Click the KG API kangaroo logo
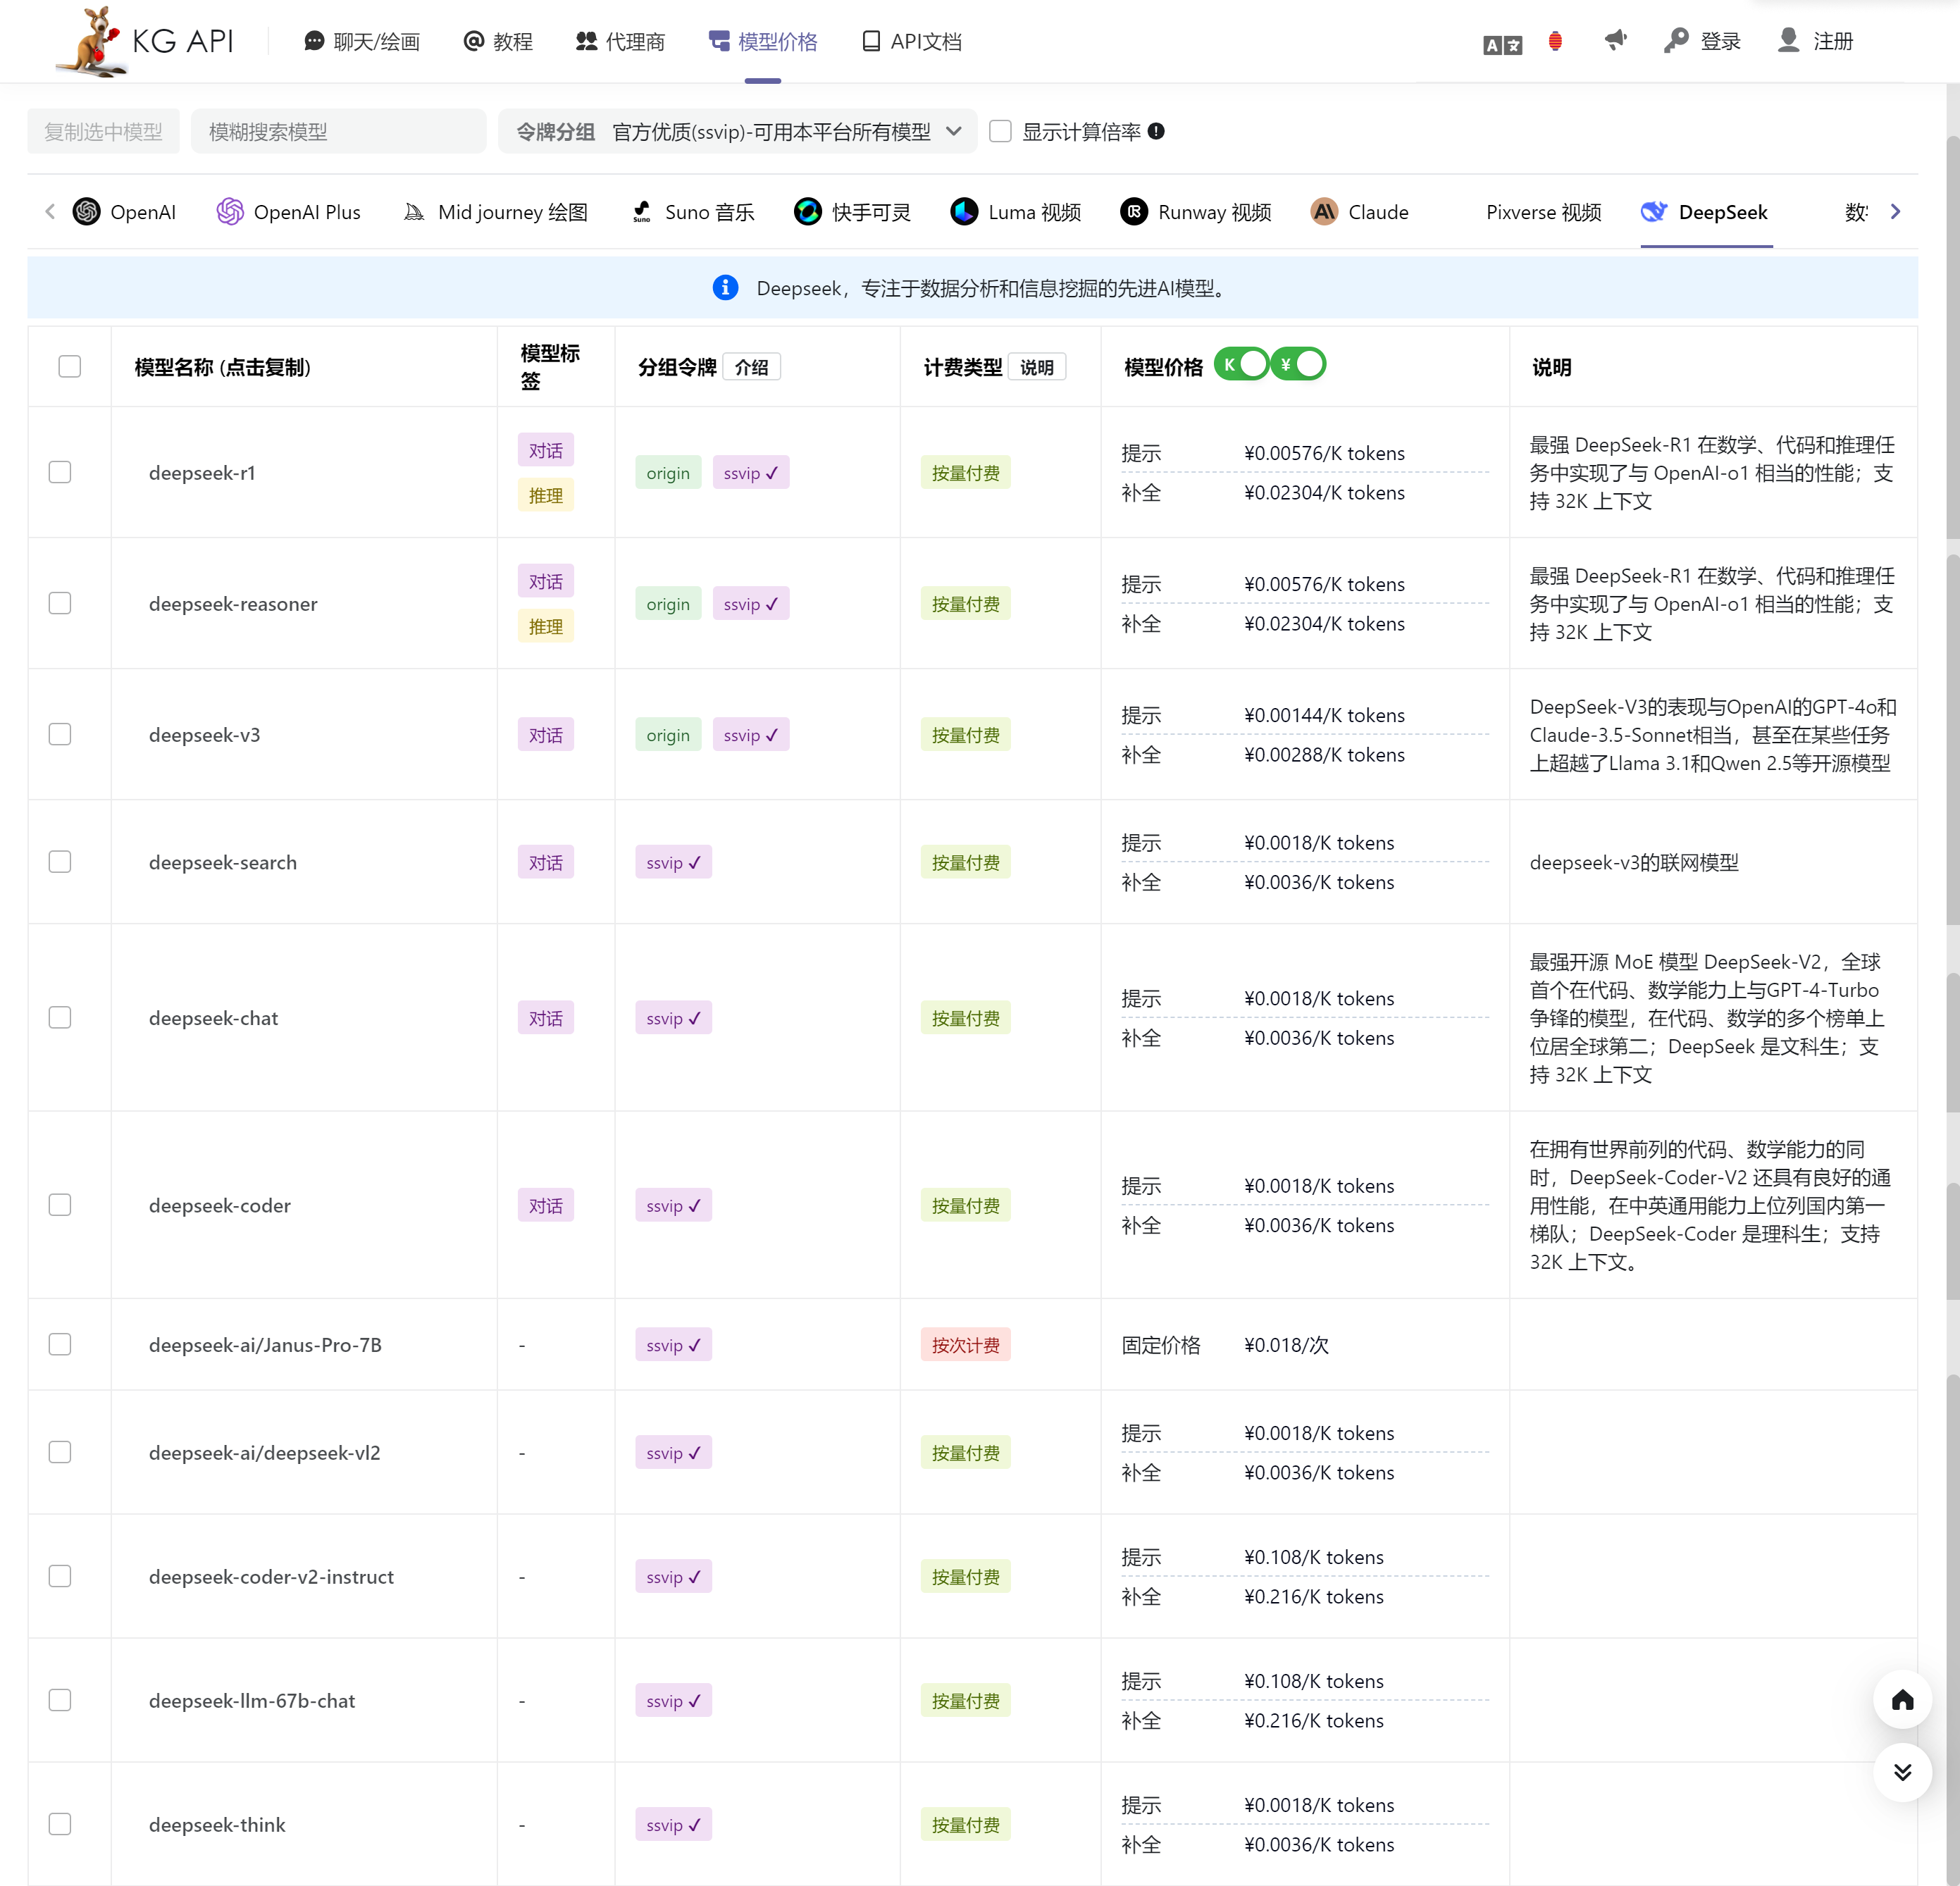 tap(92, 41)
